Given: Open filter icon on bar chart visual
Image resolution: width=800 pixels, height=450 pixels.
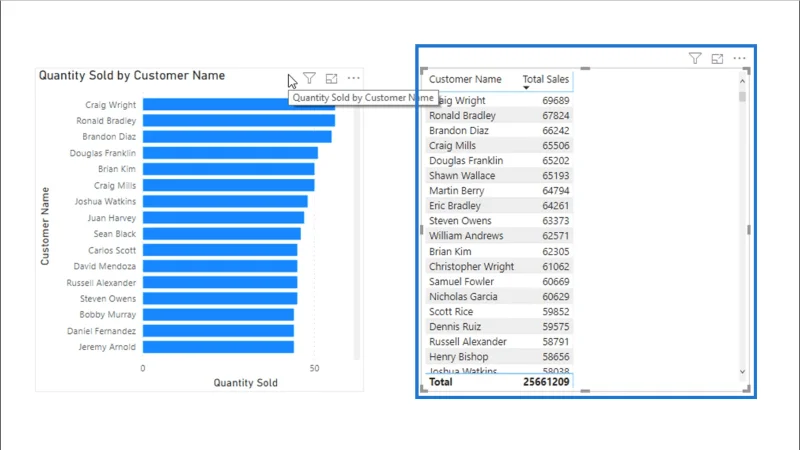Looking at the screenshot, I should pyautogui.click(x=309, y=78).
